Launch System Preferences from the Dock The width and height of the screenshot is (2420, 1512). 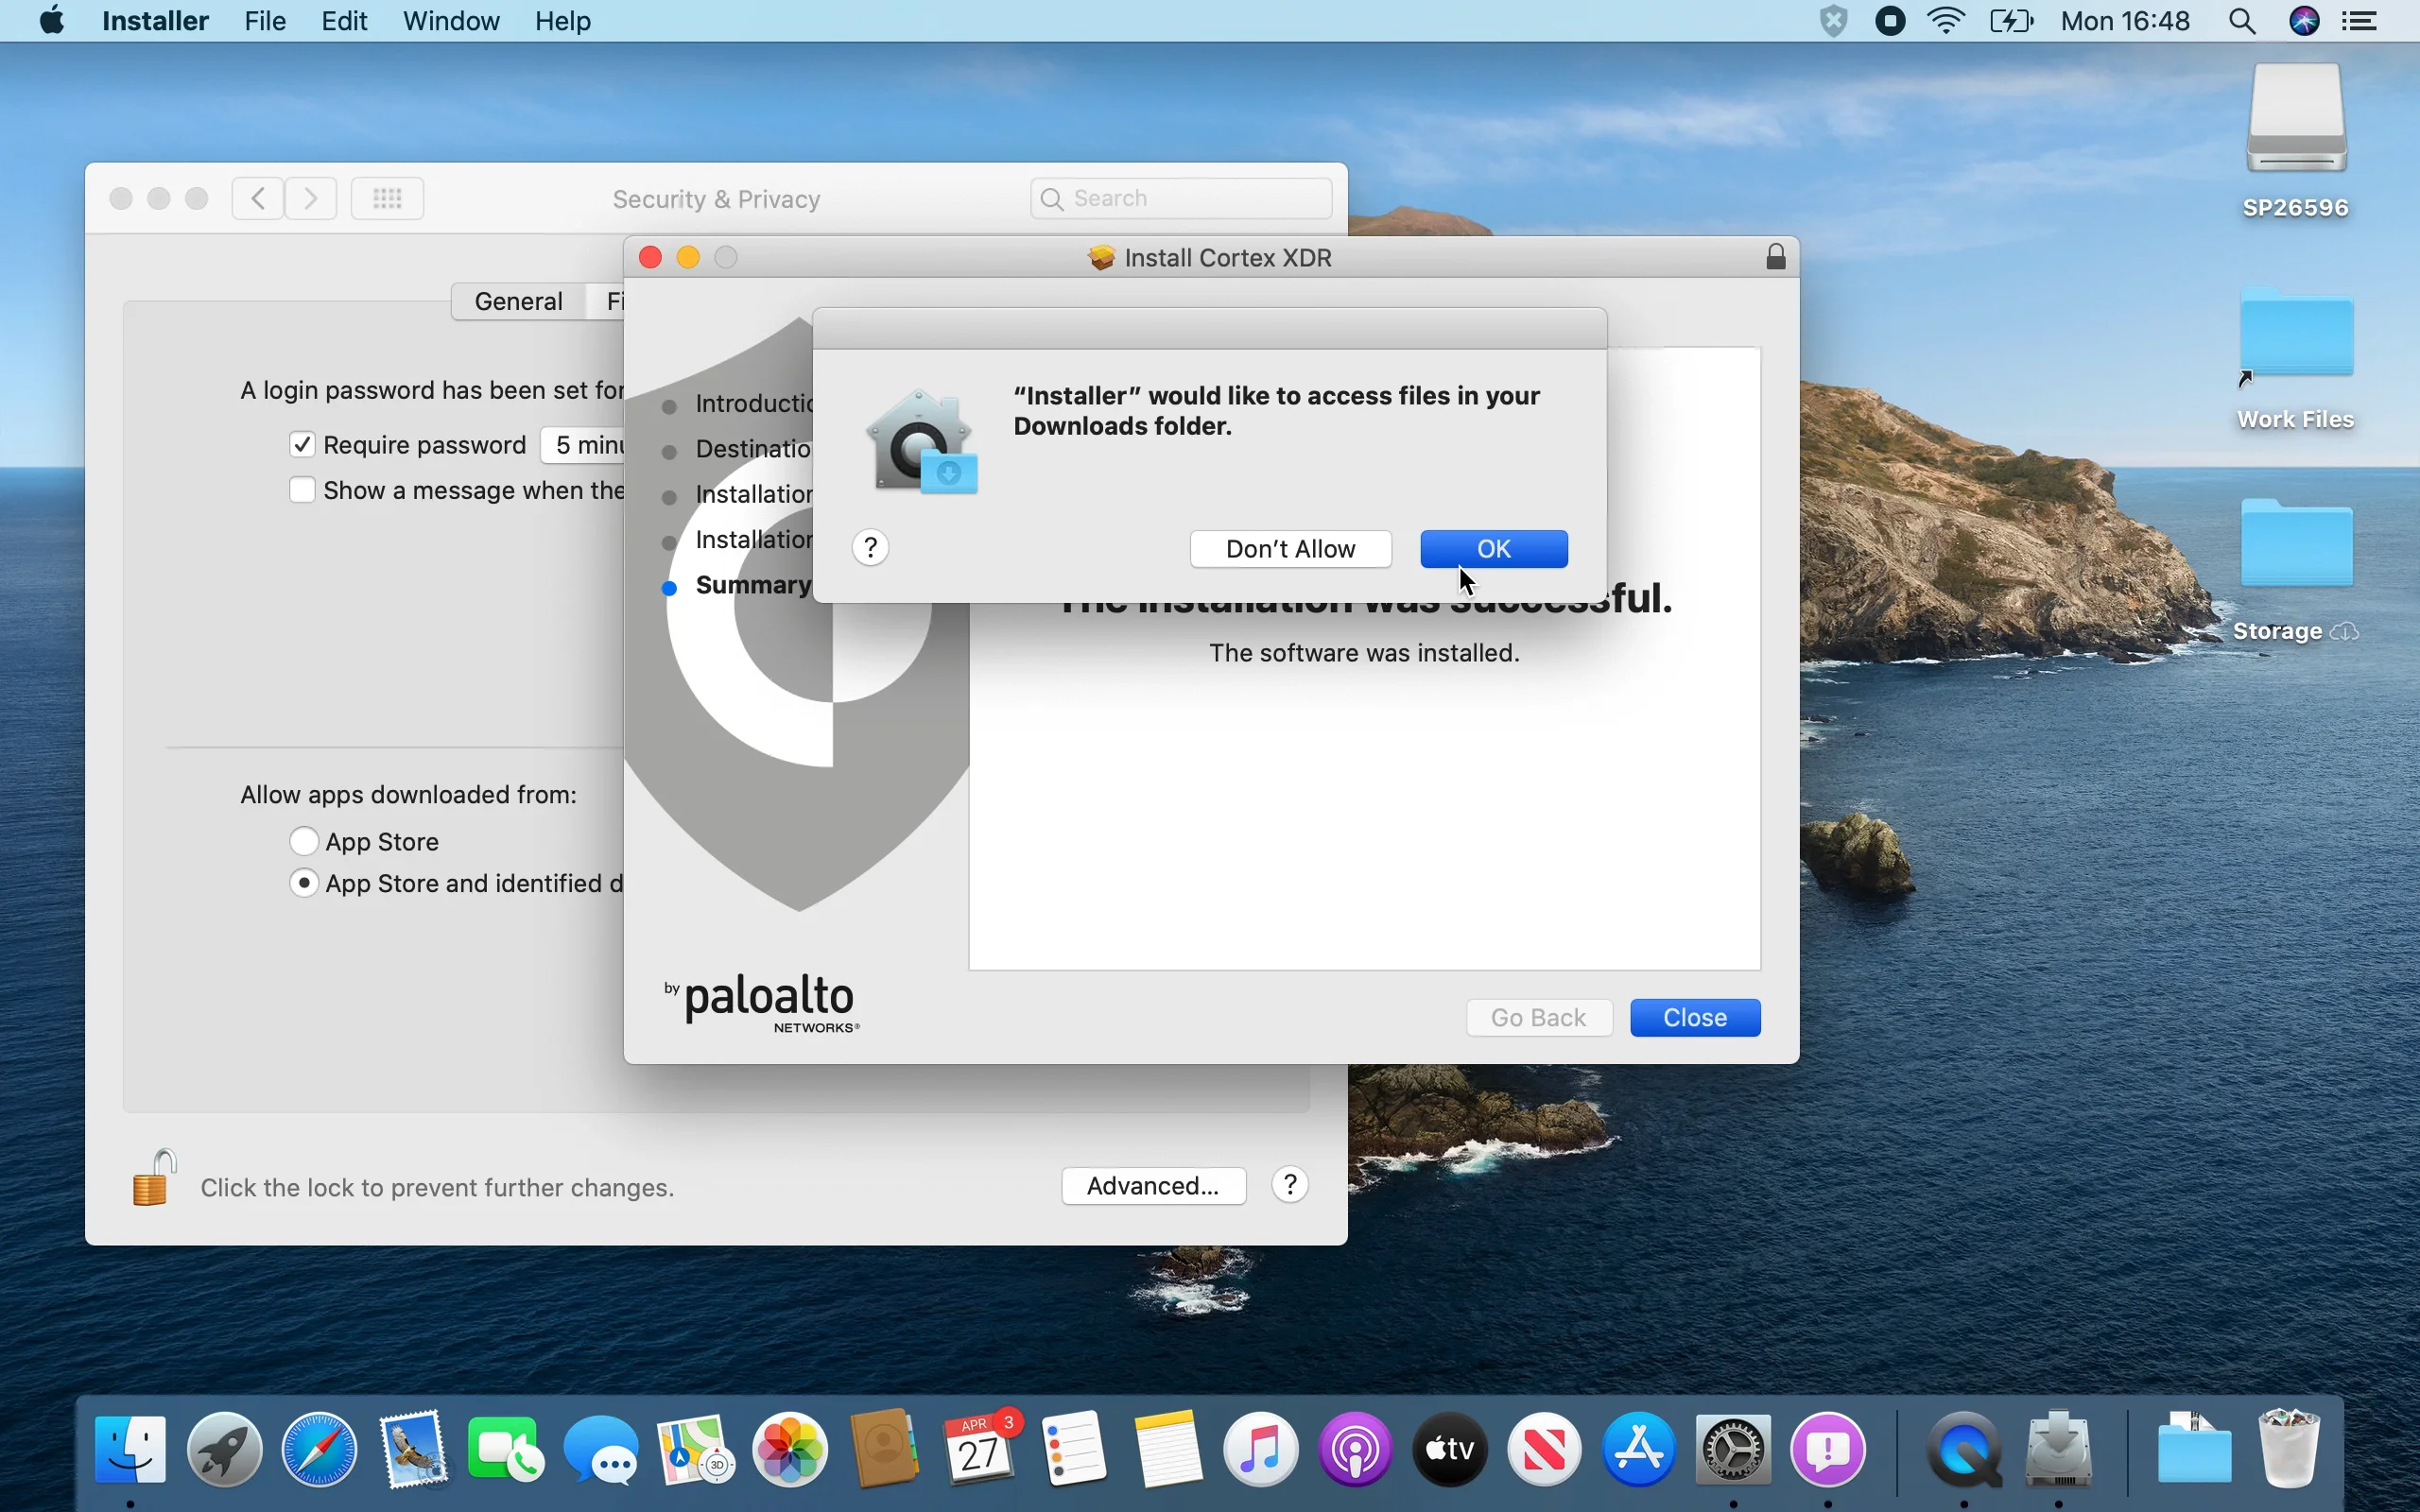pyautogui.click(x=1733, y=1450)
